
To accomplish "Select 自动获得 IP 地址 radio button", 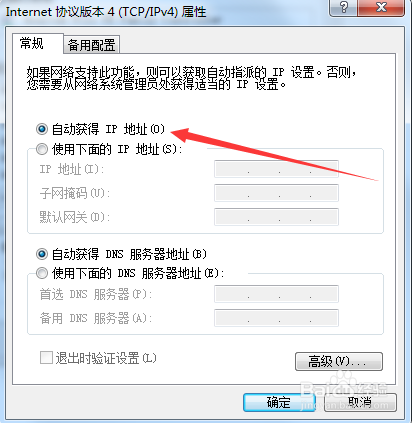I will point(42,129).
